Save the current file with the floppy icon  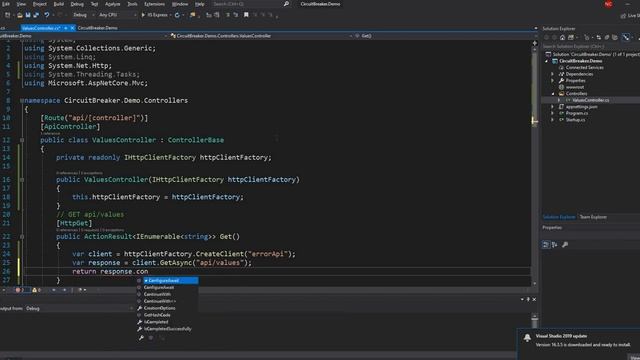tap(28, 15)
